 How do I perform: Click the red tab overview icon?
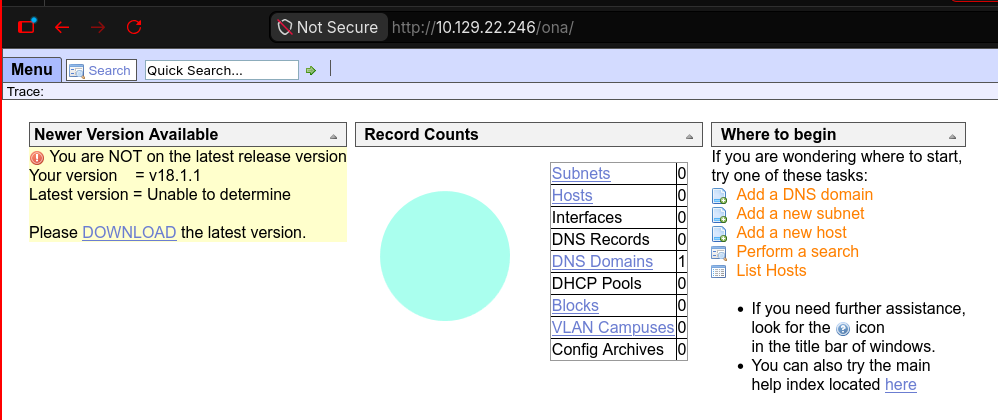27,26
